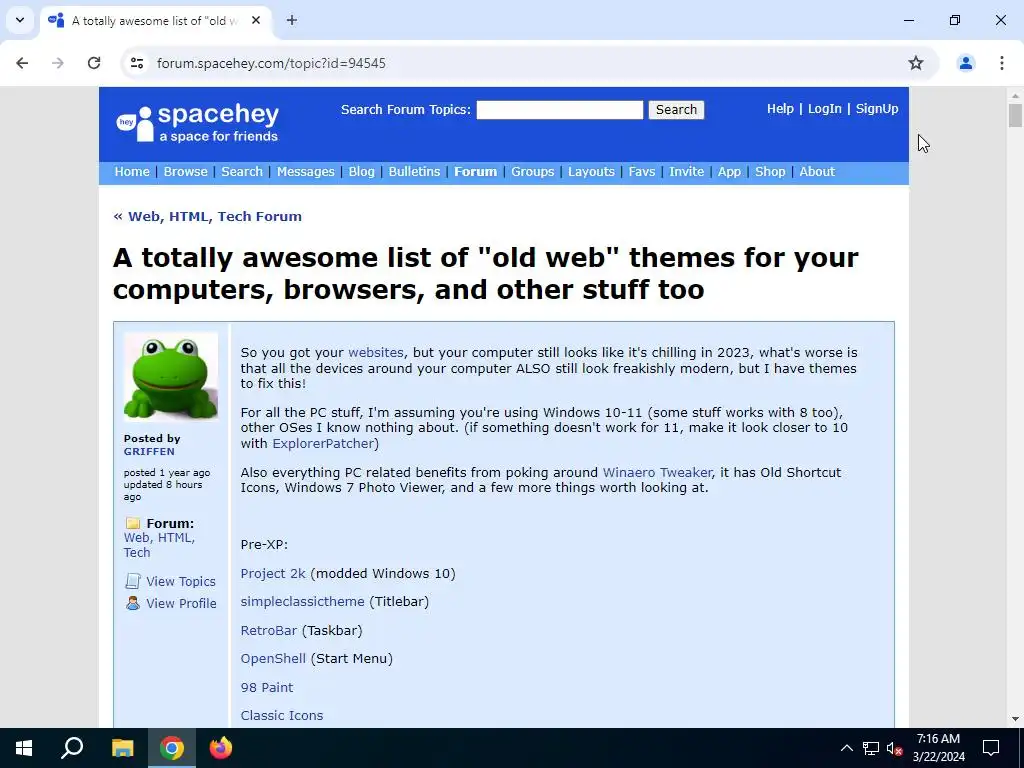
Task: Expand the tab search dropdown arrow
Action: (x=20, y=20)
